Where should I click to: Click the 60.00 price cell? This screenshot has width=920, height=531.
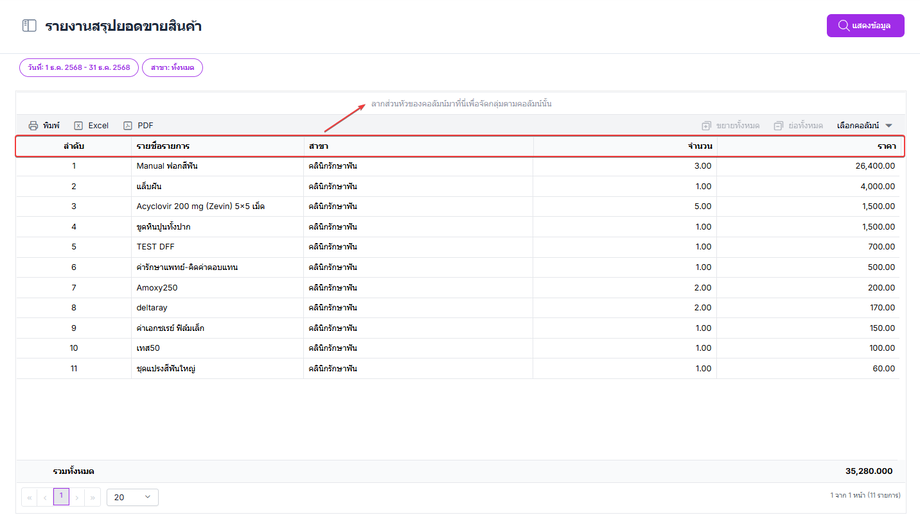pyautogui.click(x=884, y=368)
